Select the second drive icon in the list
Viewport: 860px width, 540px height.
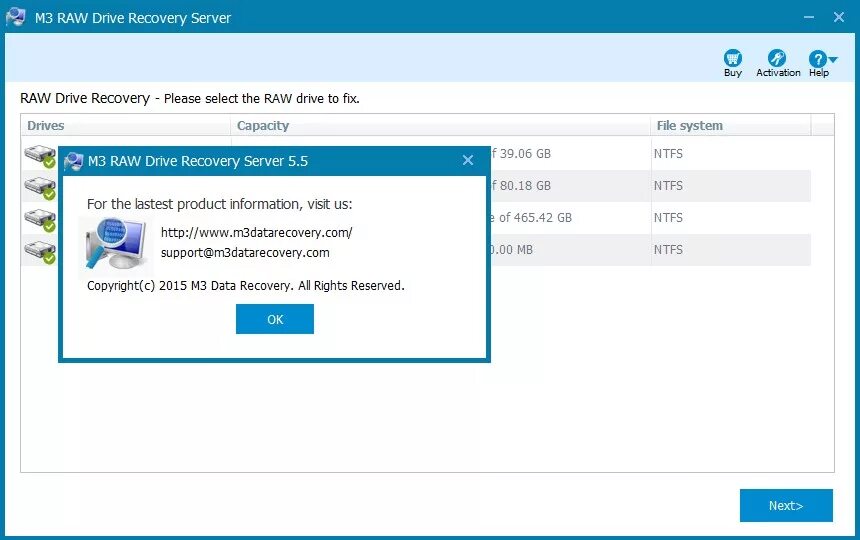tap(40, 188)
